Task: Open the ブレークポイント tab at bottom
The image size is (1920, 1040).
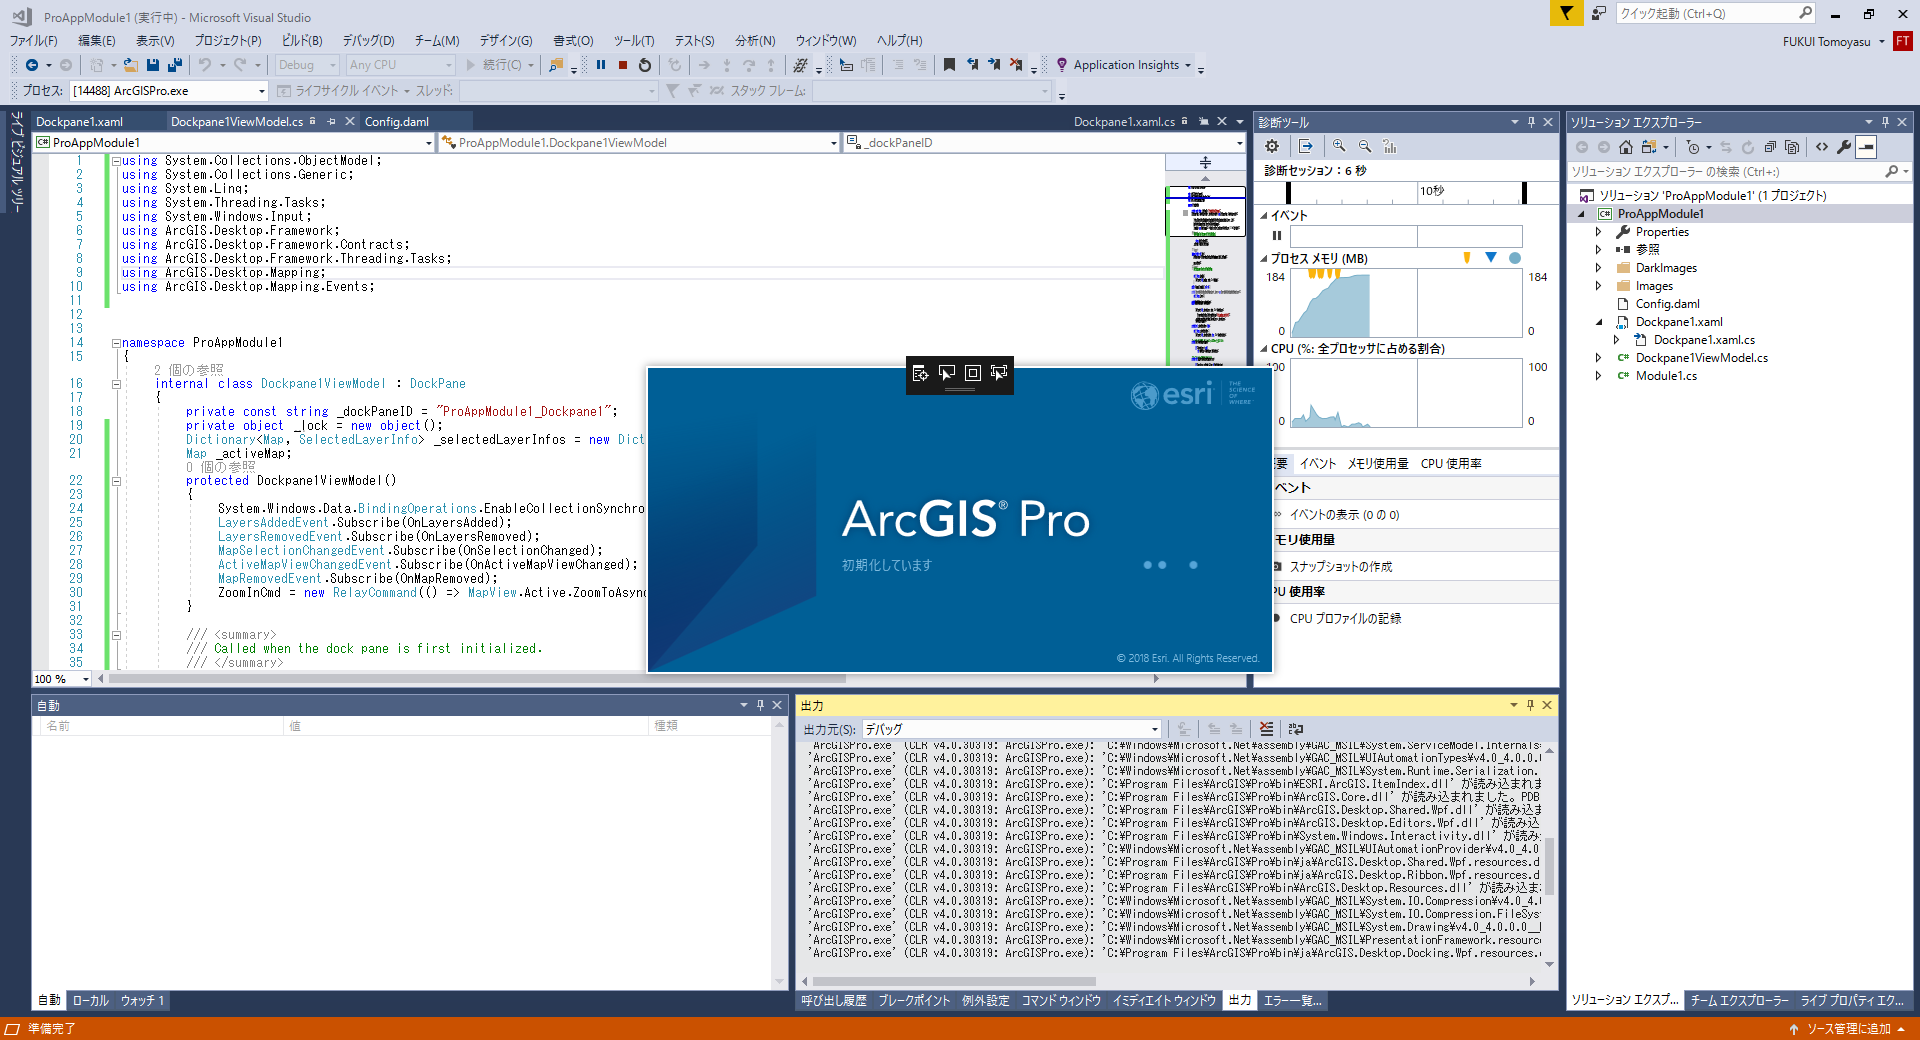Action: point(914,1000)
